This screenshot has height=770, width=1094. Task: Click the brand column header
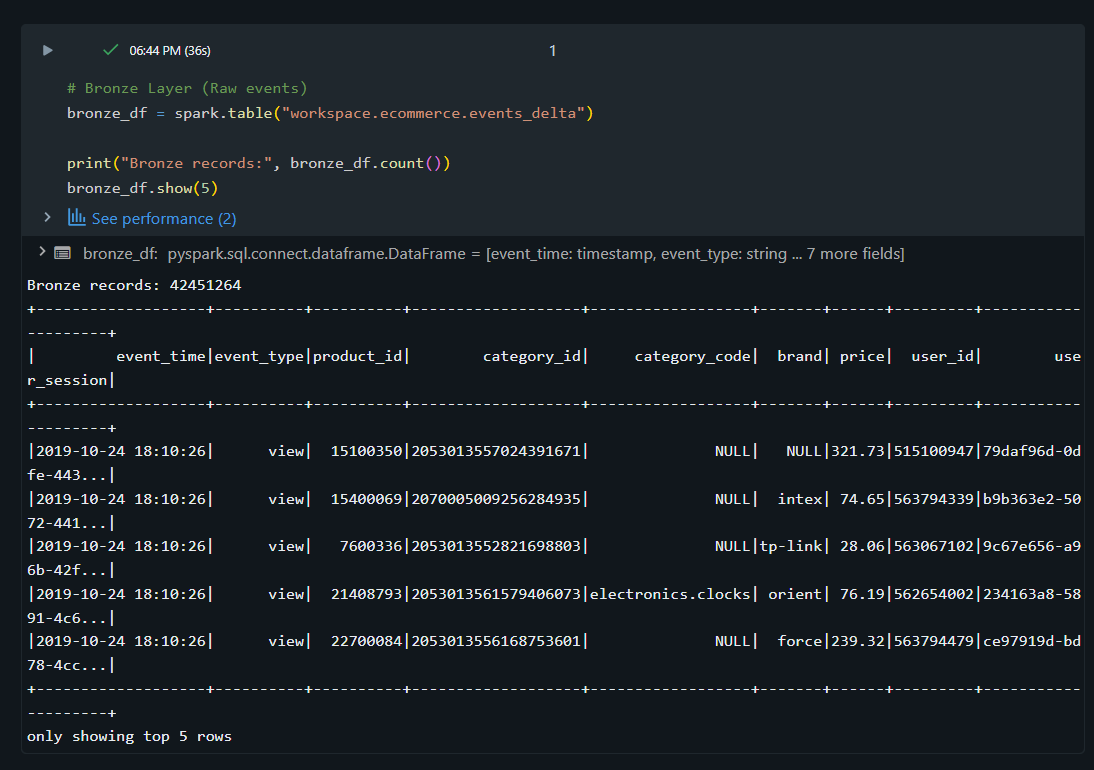point(800,356)
